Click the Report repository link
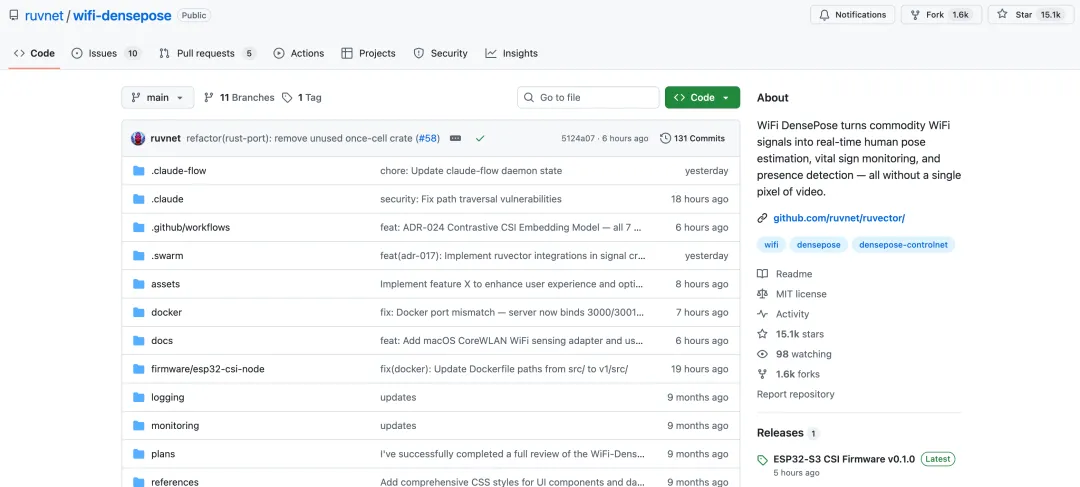1080x487 pixels. coord(795,394)
